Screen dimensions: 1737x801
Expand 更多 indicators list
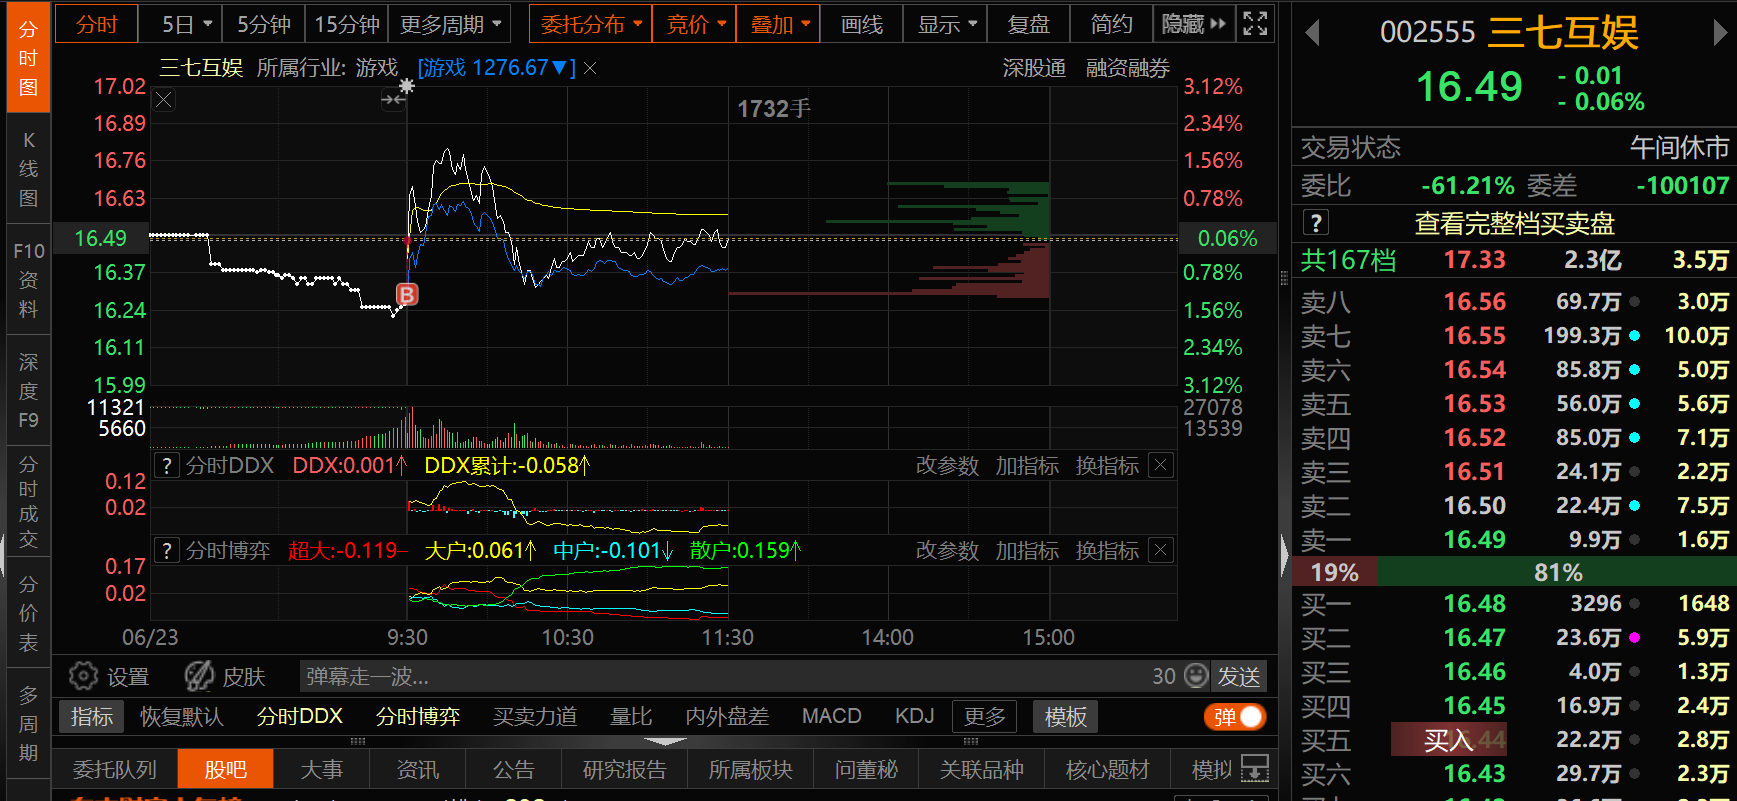pyautogui.click(x=985, y=716)
